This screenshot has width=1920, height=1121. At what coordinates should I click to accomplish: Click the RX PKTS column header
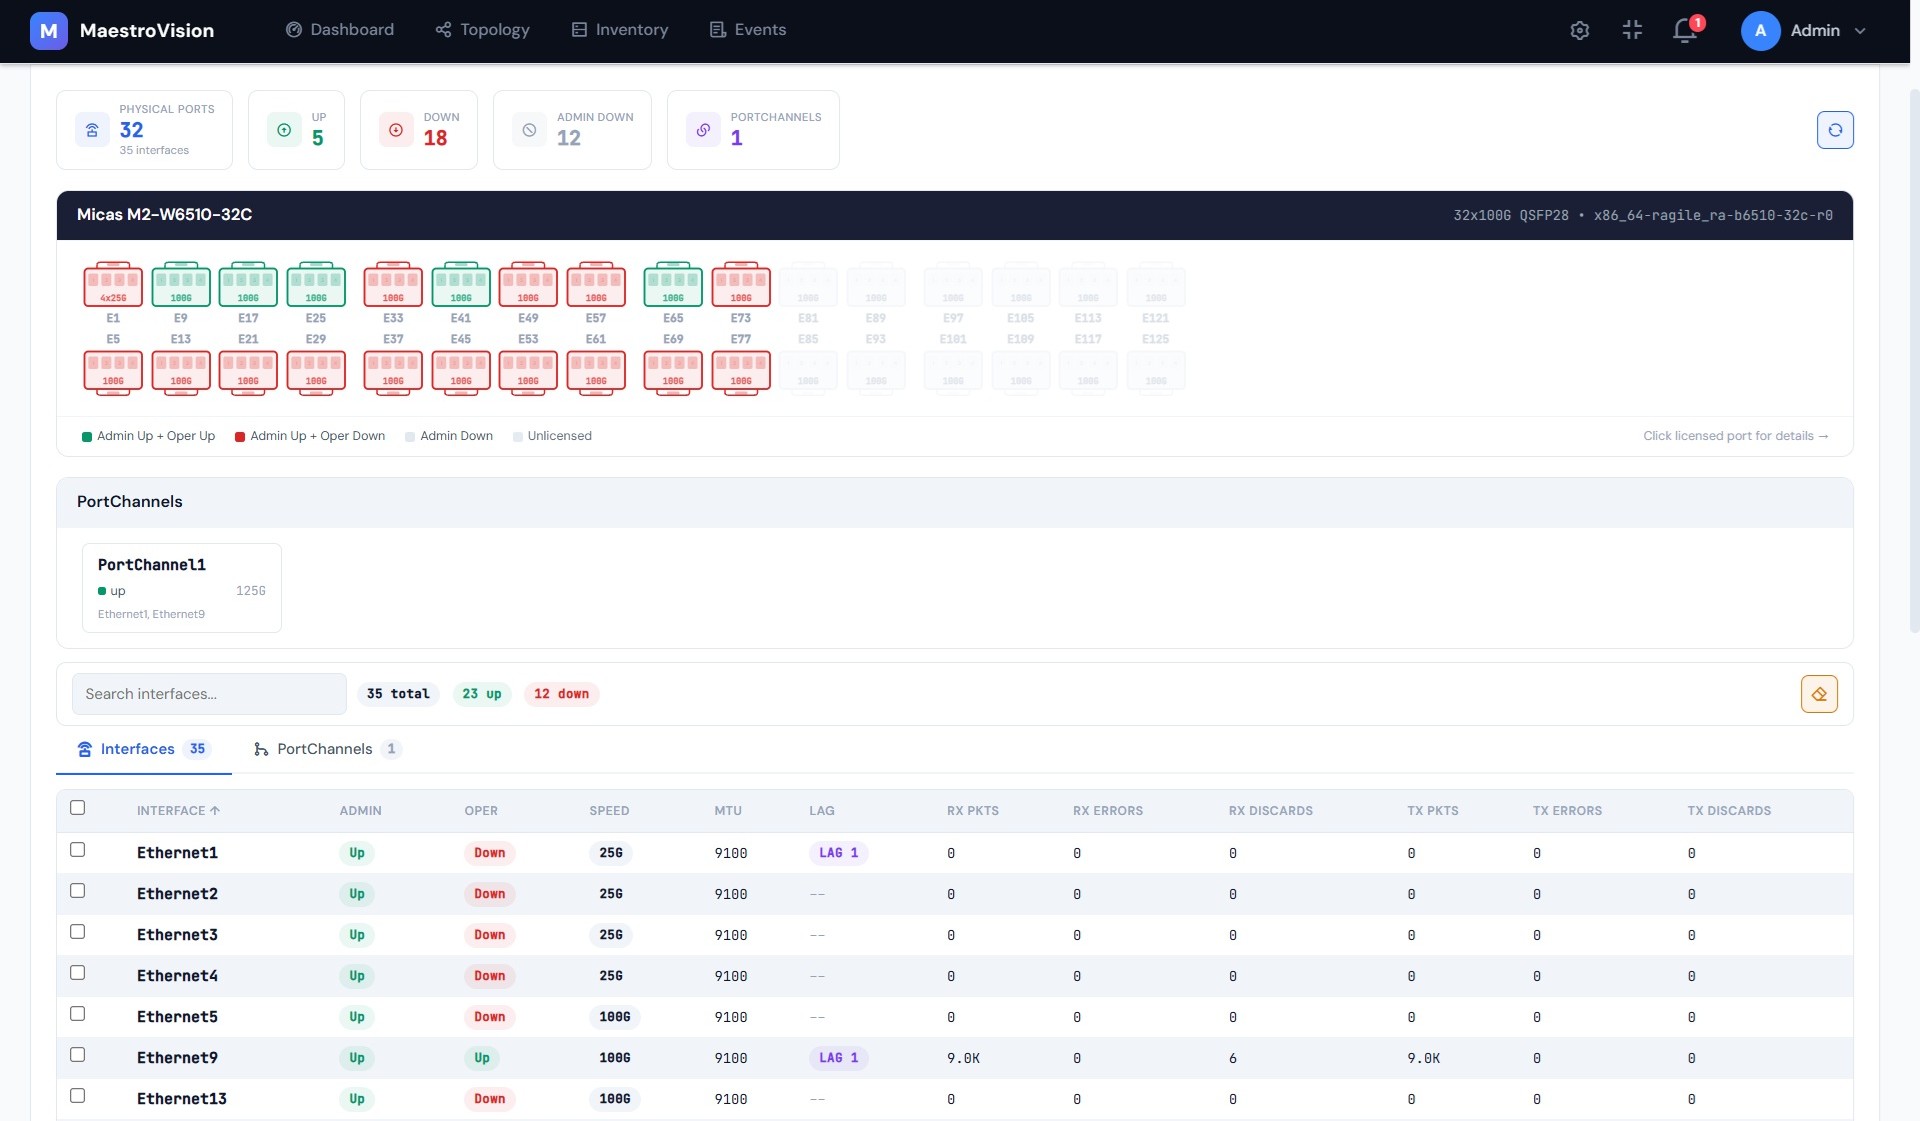pos(973,811)
